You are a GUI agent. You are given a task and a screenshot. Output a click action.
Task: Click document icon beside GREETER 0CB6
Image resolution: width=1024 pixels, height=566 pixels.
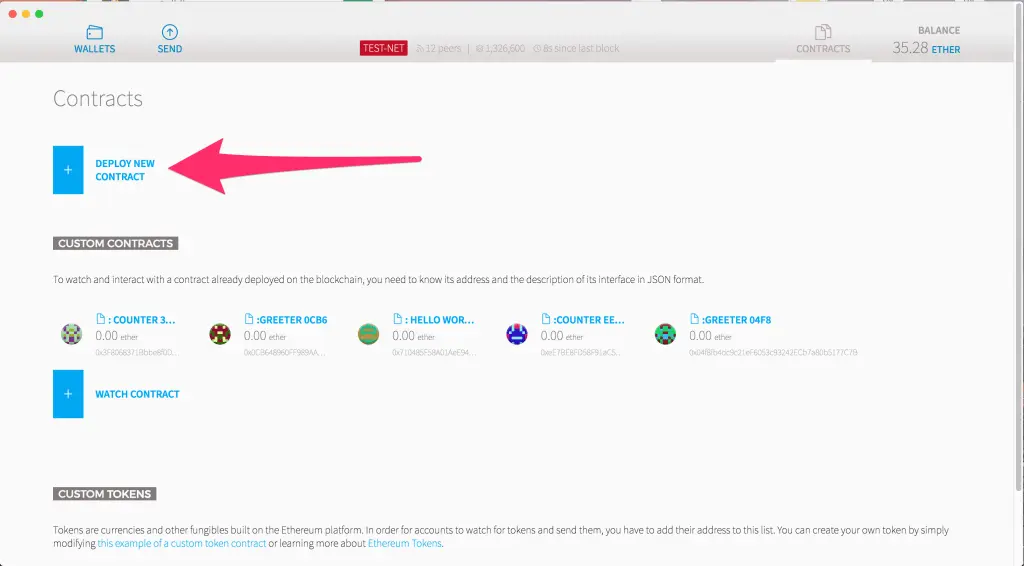click(x=249, y=319)
